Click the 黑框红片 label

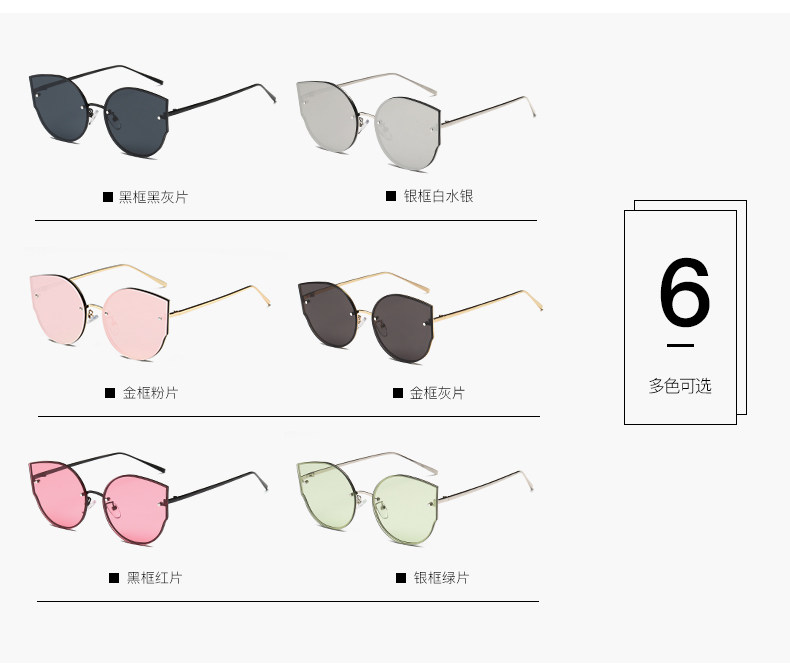pos(154,578)
